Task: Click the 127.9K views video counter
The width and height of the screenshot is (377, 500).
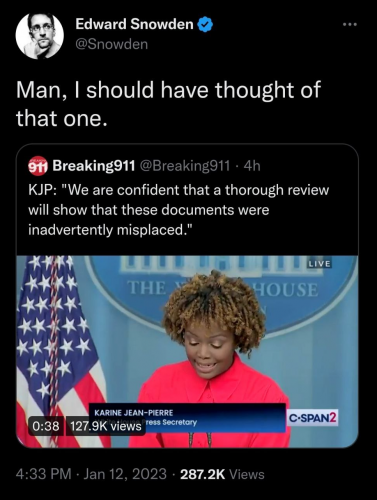Action: [x=106, y=426]
